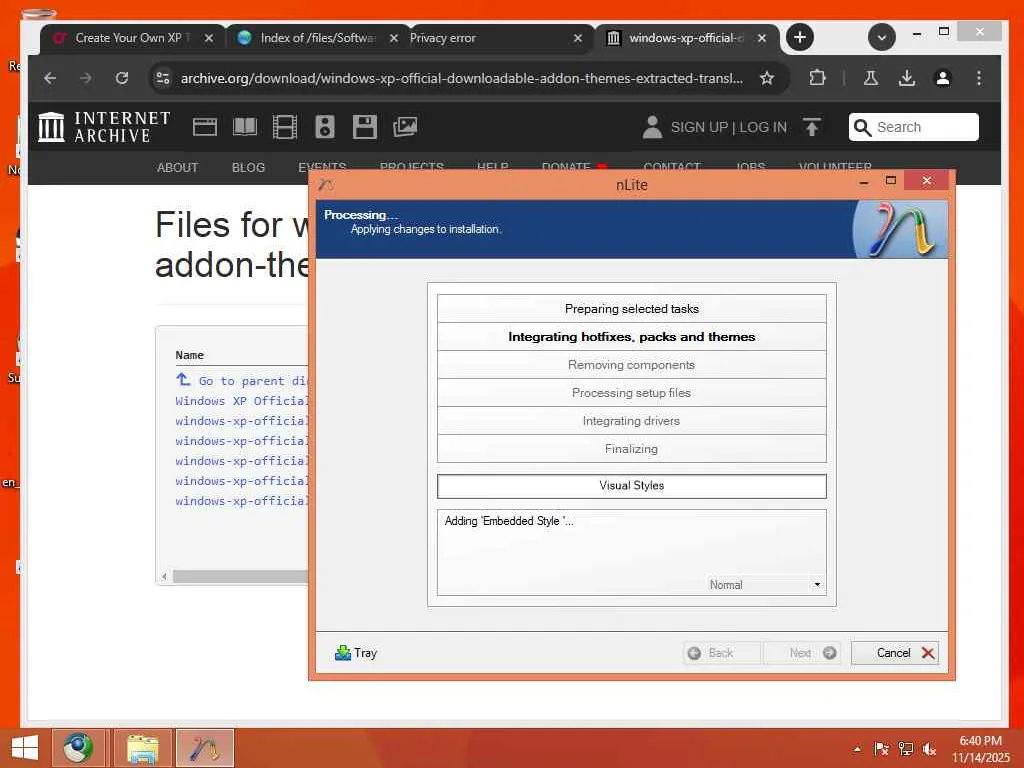The width and height of the screenshot is (1024, 768).
Task: Click the Visual Styles progress bar
Action: pyautogui.click(x=632, y=486)
